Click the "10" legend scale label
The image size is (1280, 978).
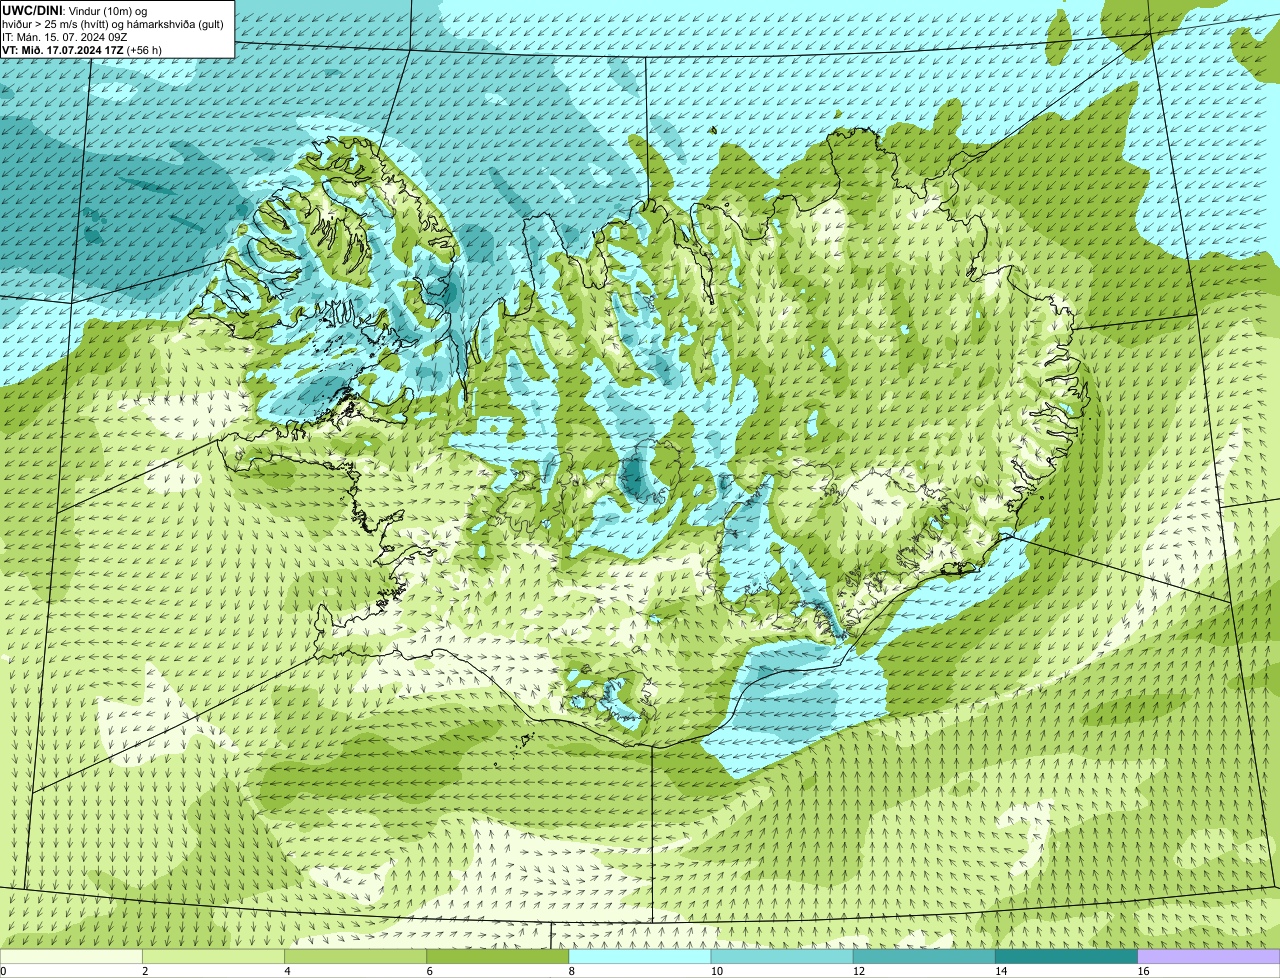[716, 971]
